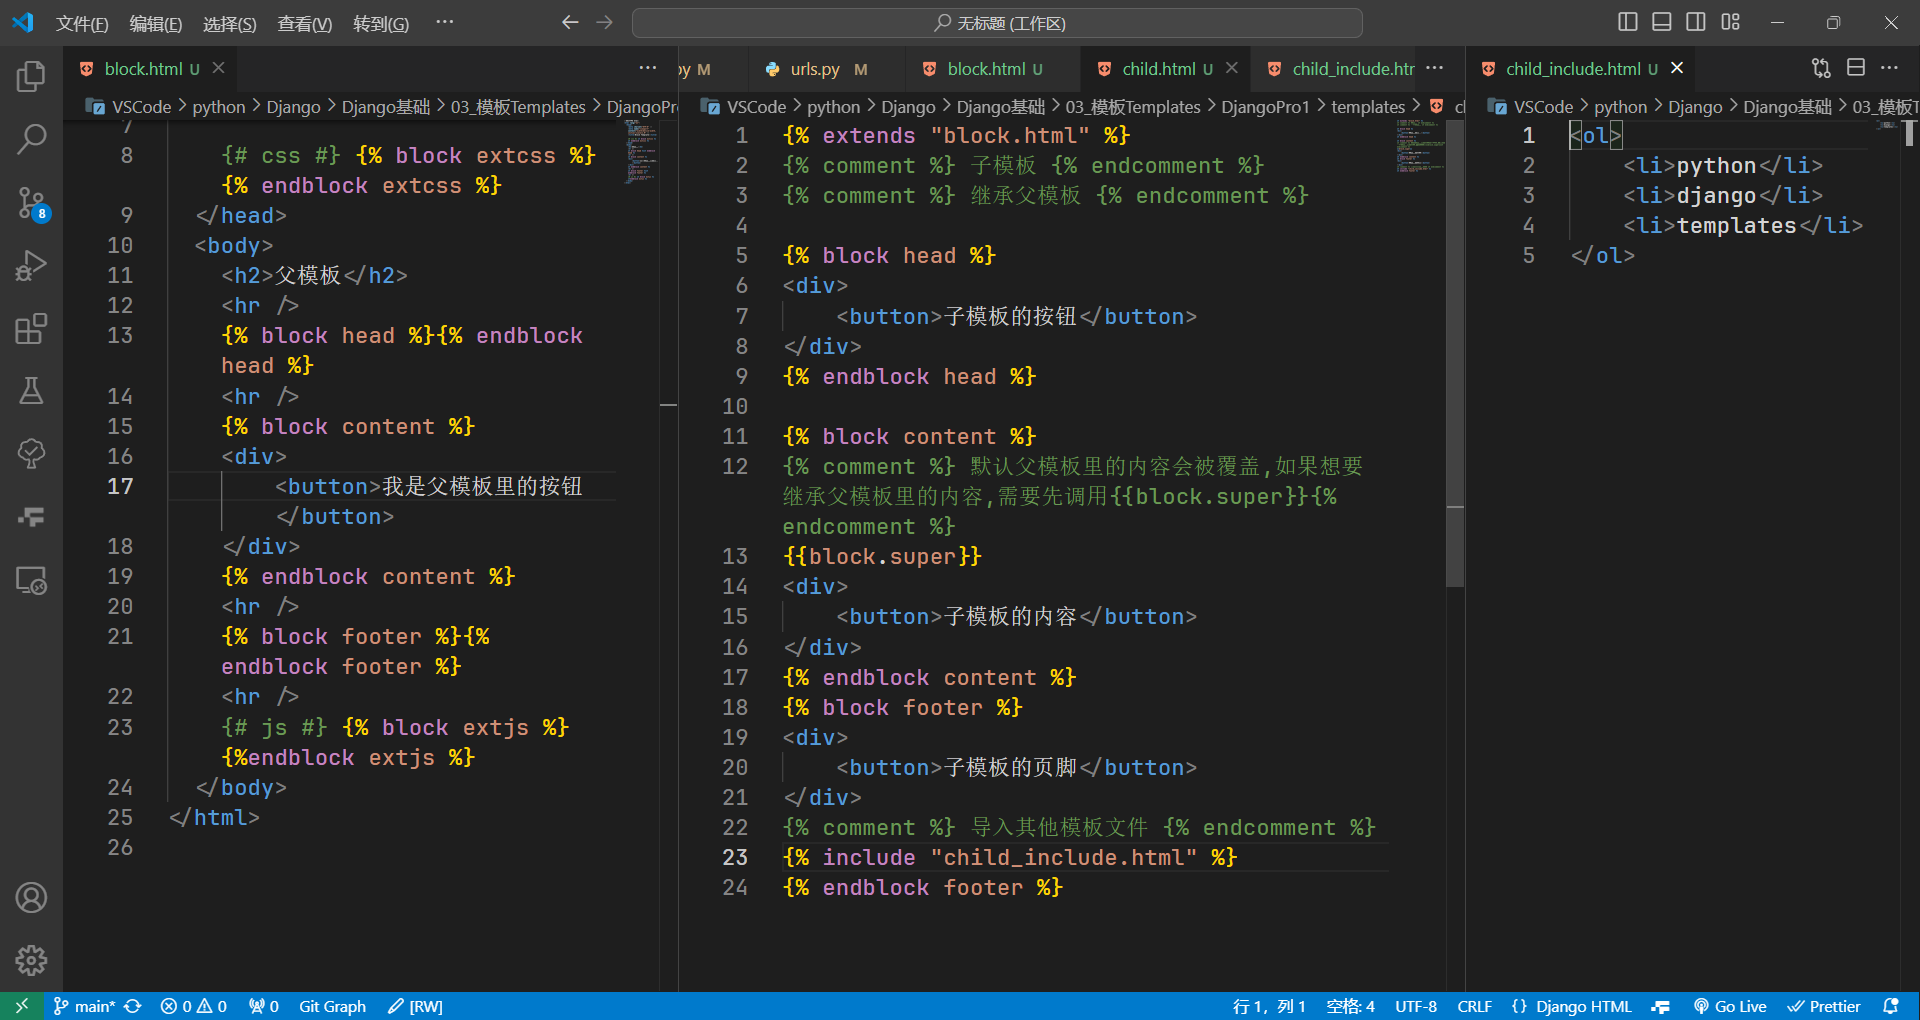Toggle the bottom panel layout button
The height and width of the screenshot is (1020, 1920).
[x=1661, y=22]
